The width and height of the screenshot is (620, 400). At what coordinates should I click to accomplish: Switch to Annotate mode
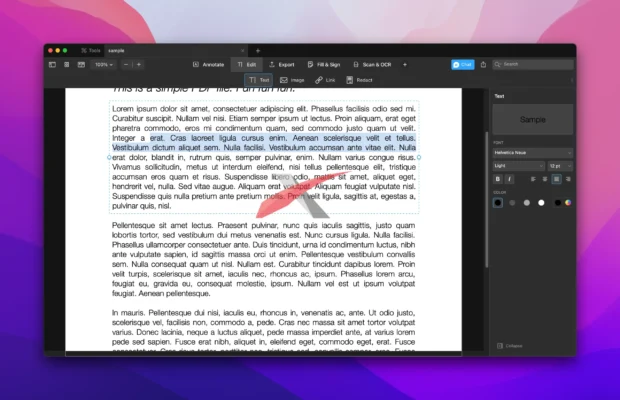coord(208,64)
